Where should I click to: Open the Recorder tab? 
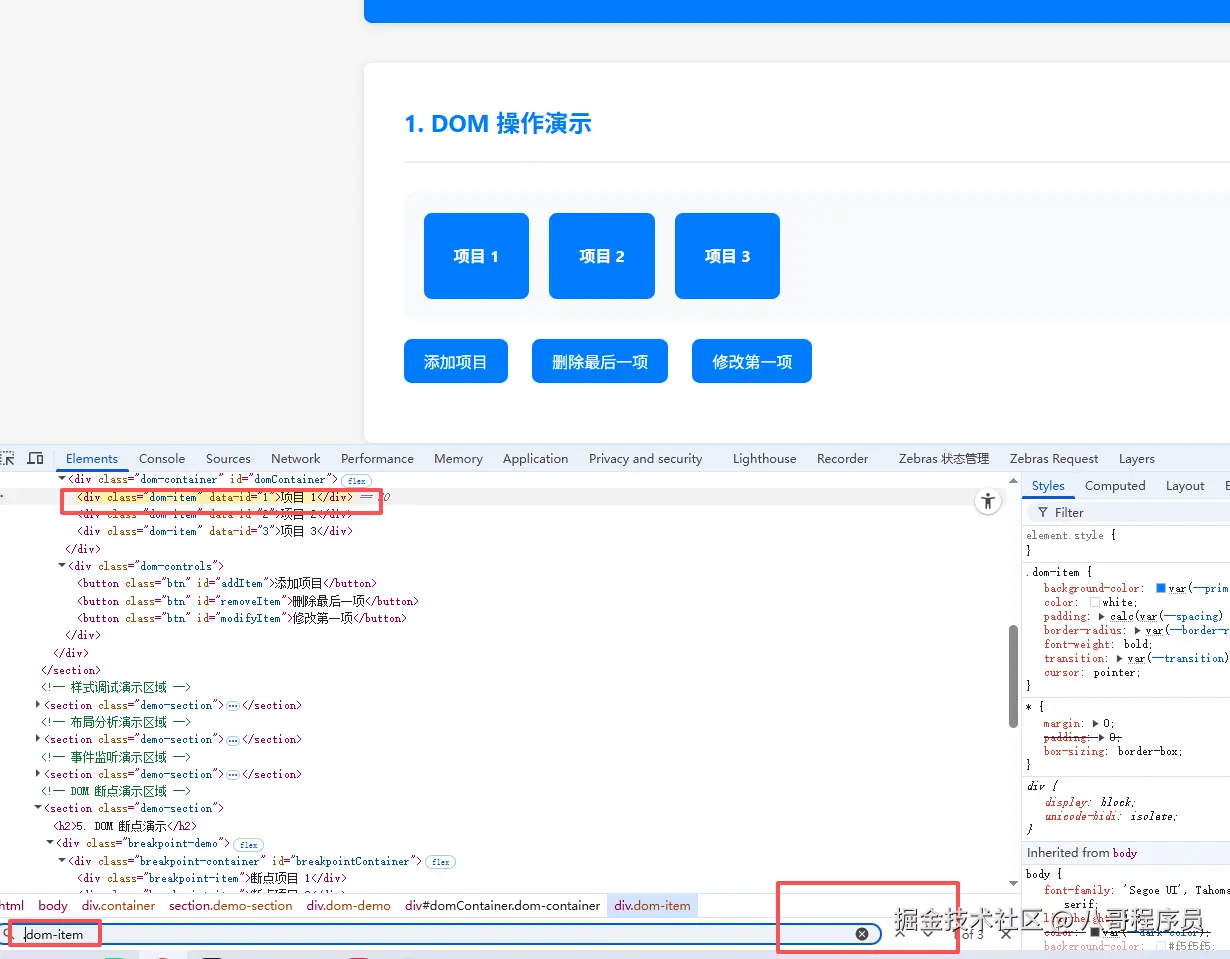point(842,458)
